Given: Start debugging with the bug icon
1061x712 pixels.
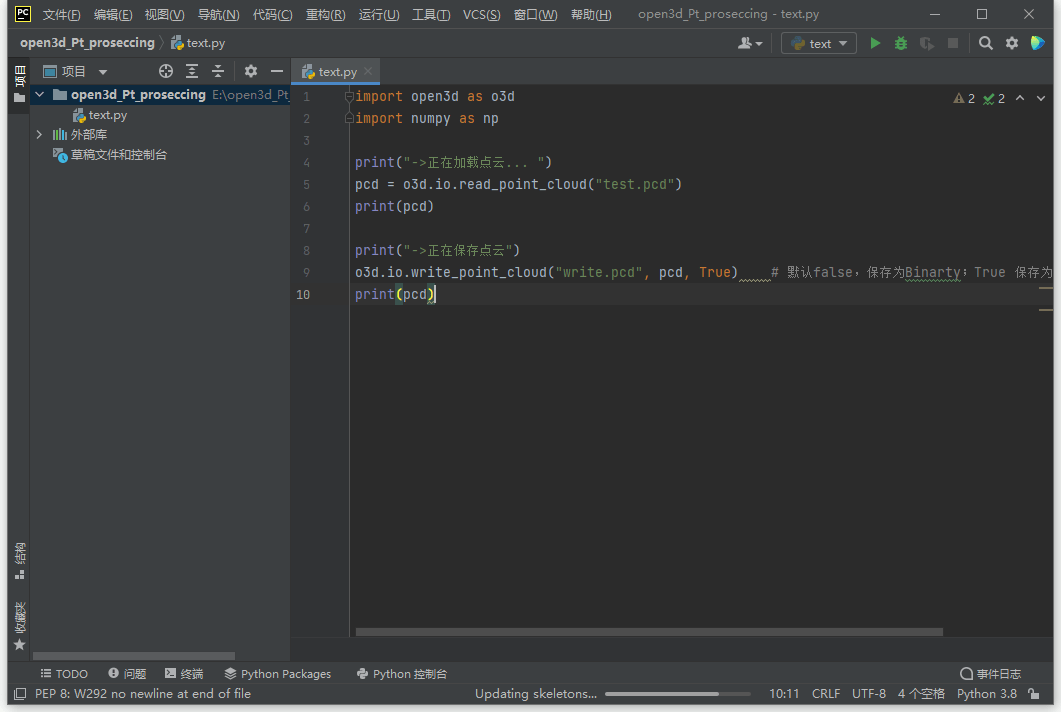Looking at the screenshot, I should pyautogui.click(x=901, y=43).
